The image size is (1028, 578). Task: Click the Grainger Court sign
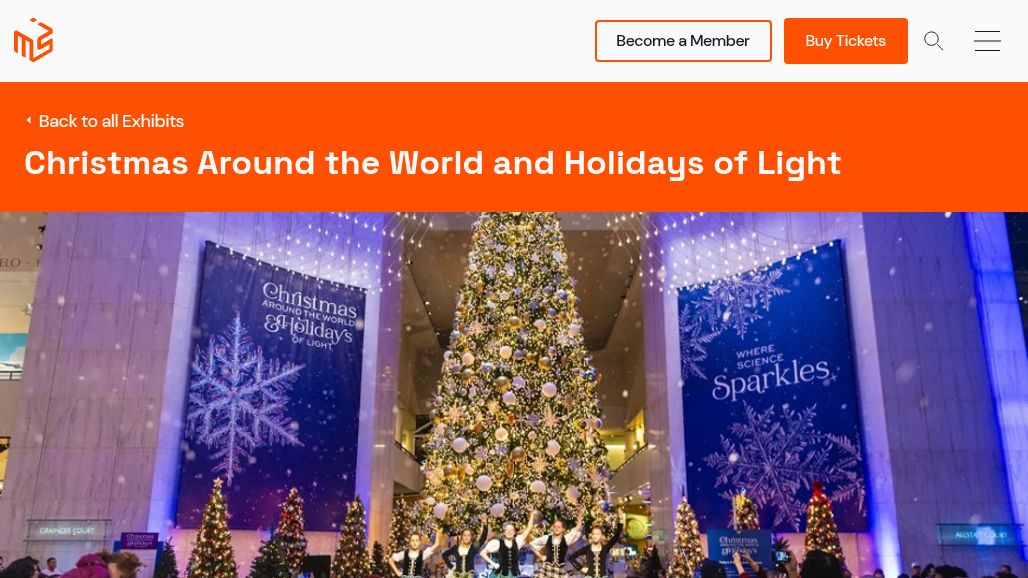(x=67, y=530)
